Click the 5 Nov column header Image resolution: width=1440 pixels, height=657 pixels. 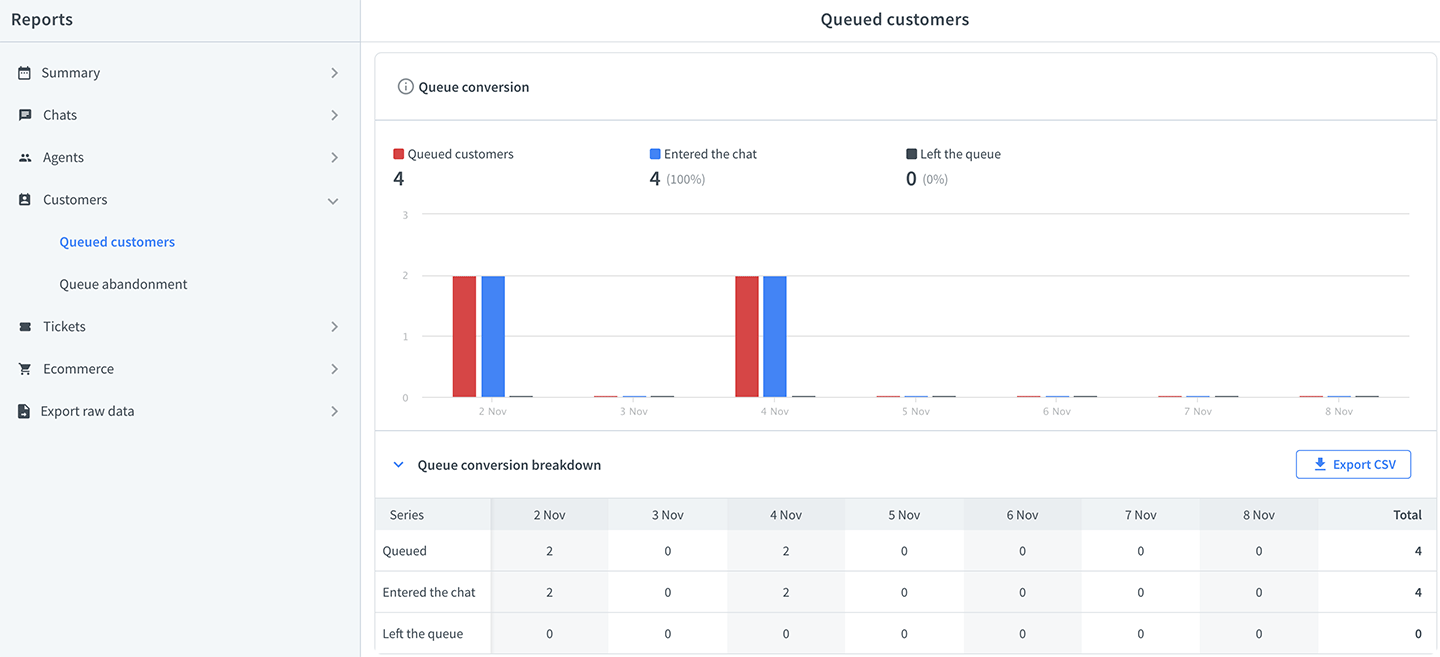[904, 515]
